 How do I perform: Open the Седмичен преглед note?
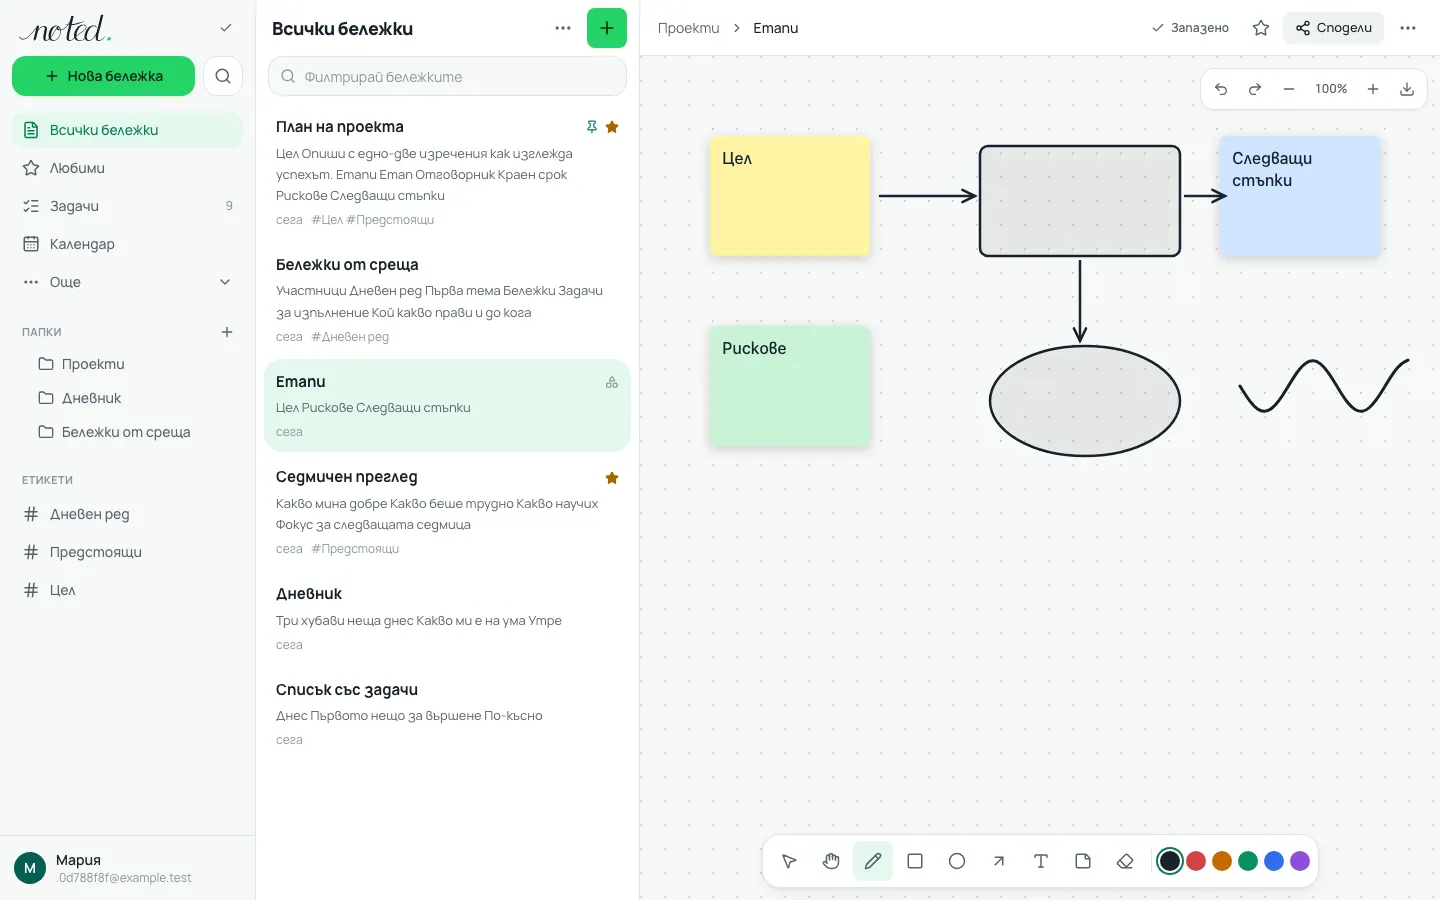pos(447,512)
